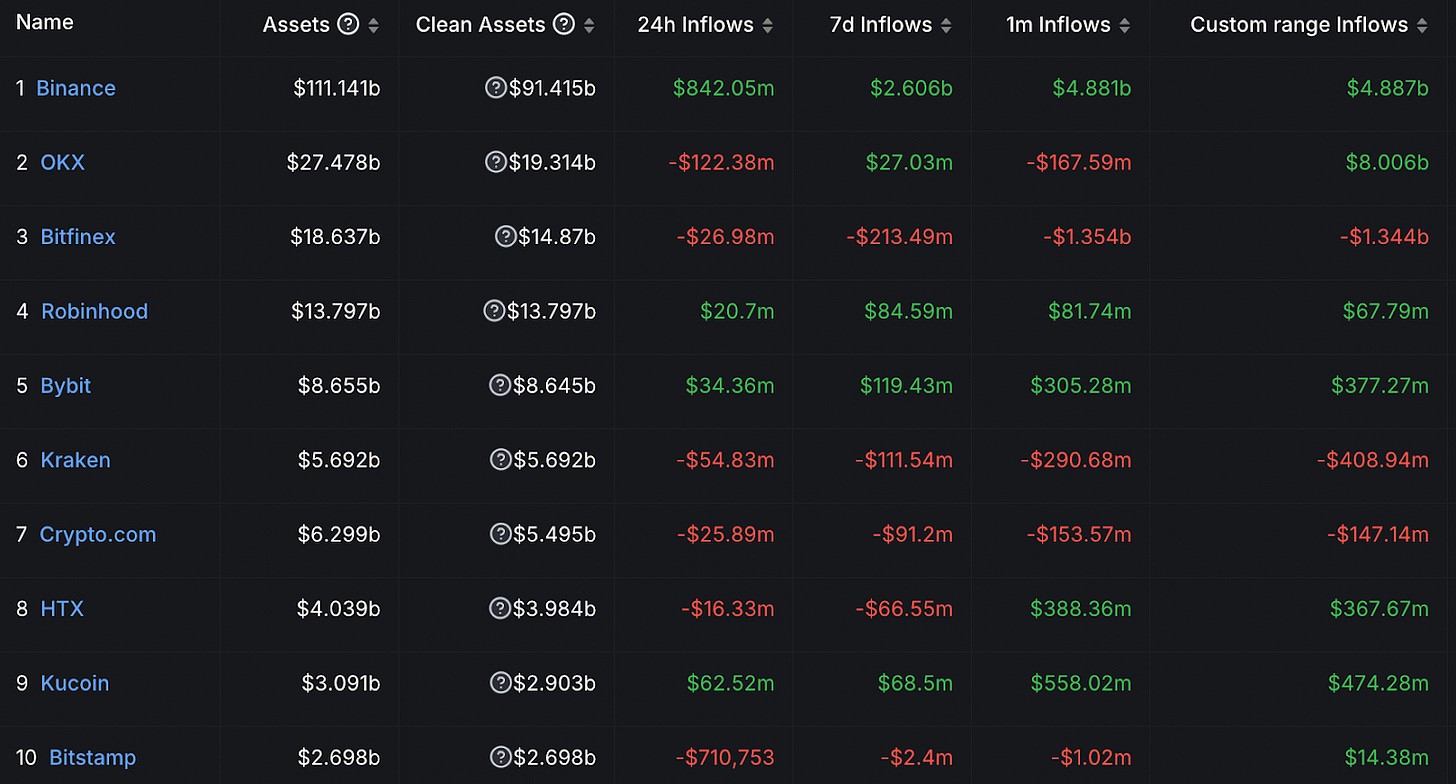
Task: Open the Kucoin exchange link
Action: 75,683
